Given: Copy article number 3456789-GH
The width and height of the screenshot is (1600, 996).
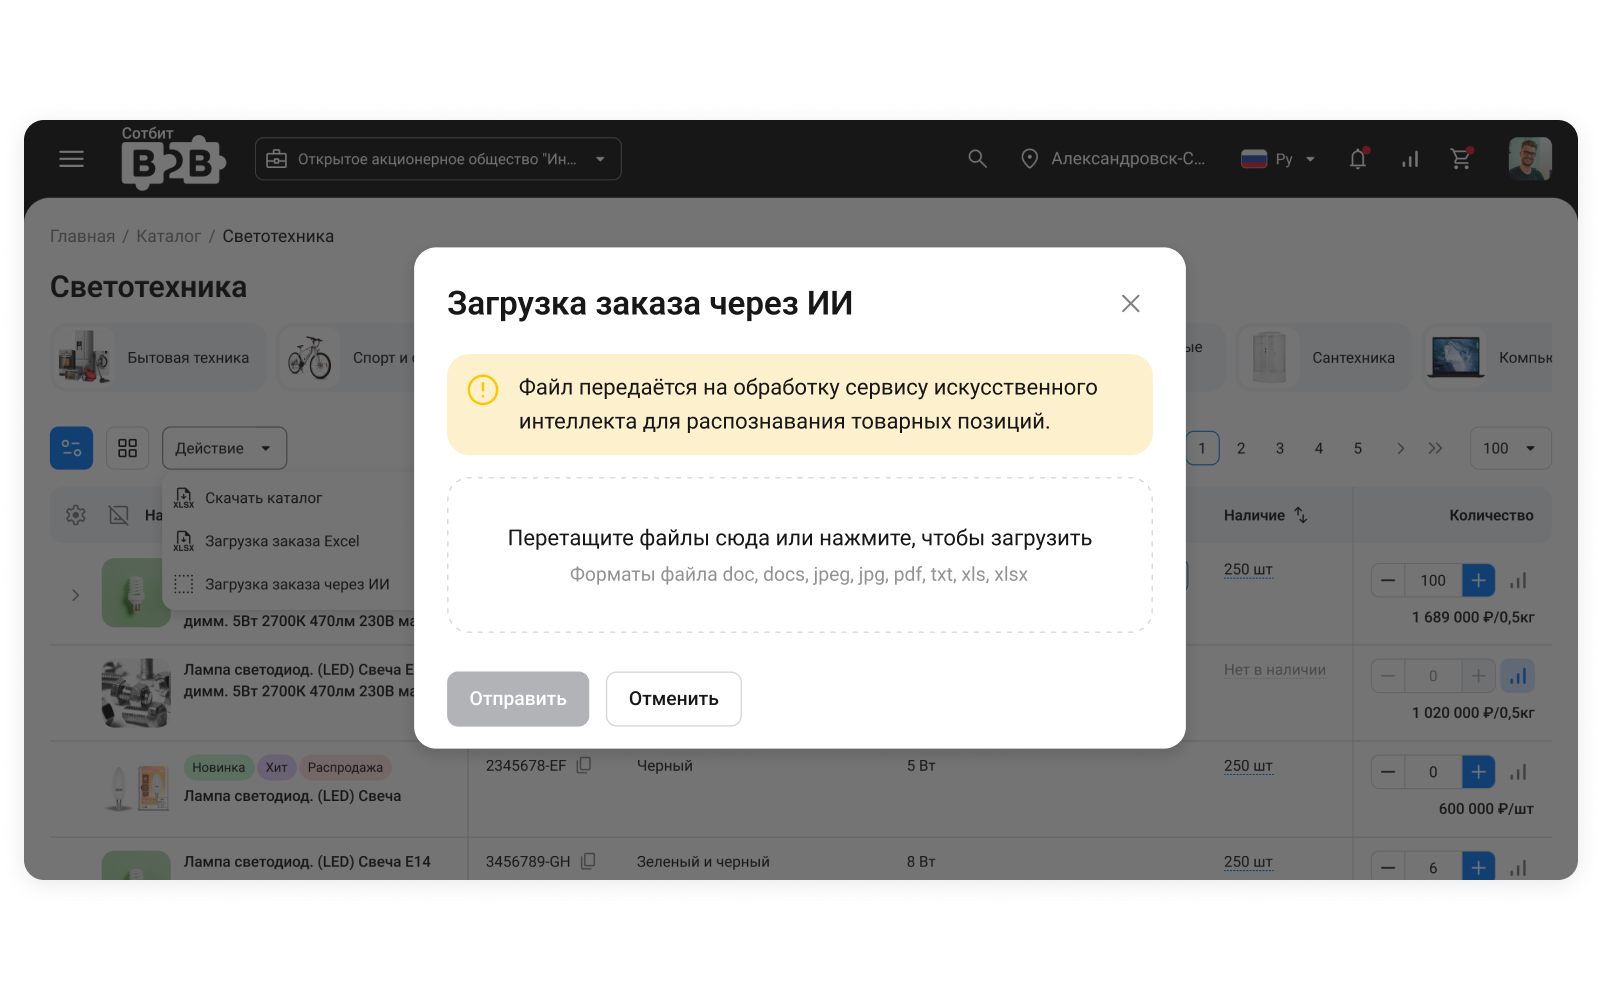Looking at the screenshot, I should (589, 861).
